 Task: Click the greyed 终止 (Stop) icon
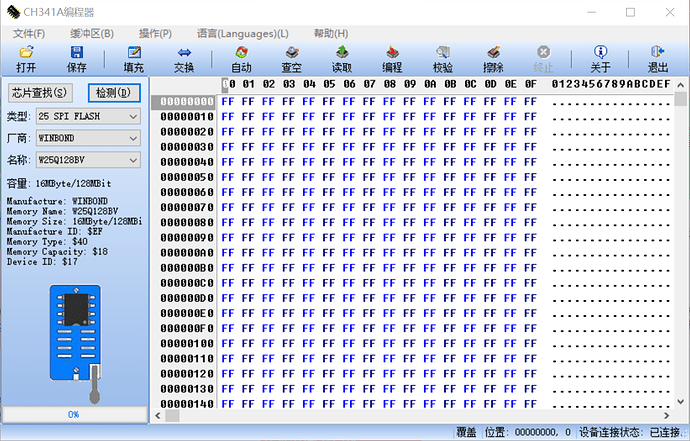543,59
